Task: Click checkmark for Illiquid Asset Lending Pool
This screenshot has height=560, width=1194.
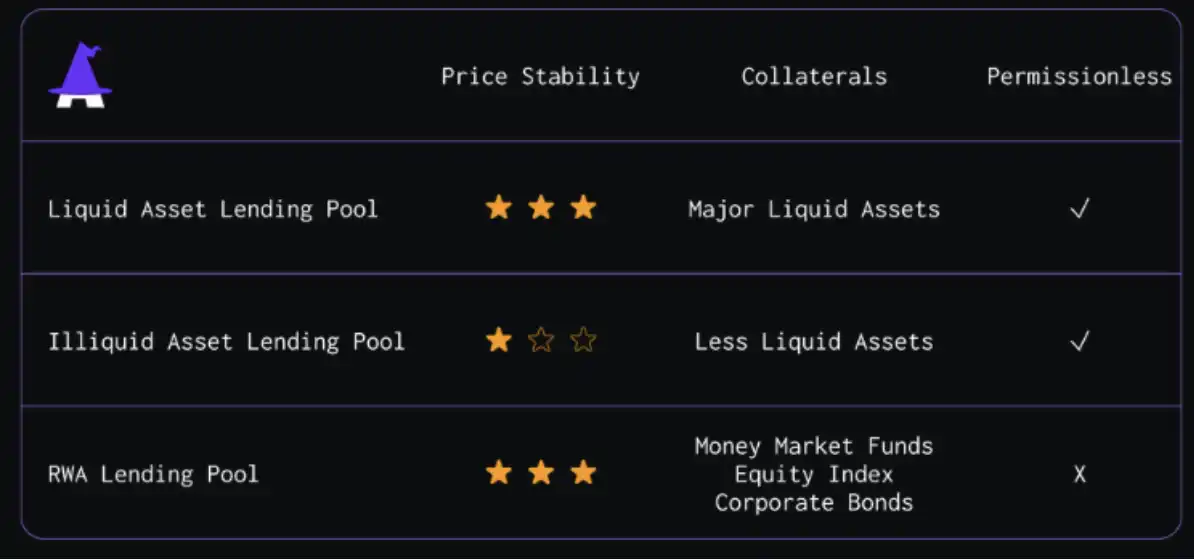Action: click(x=1079, y=342)
